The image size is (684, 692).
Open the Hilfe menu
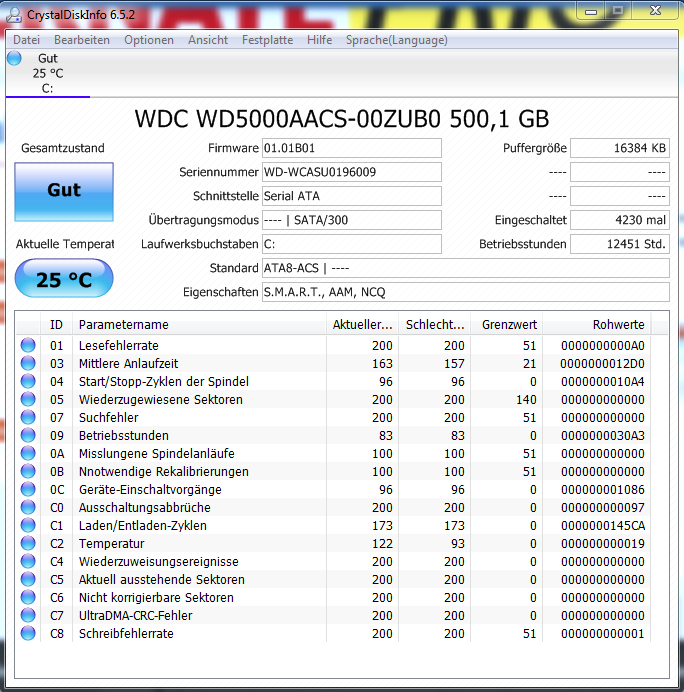click(319, 40)
